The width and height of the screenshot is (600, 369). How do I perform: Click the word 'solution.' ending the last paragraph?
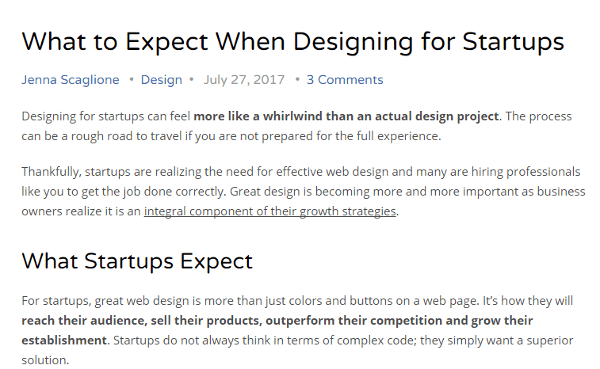click(45, 360)
